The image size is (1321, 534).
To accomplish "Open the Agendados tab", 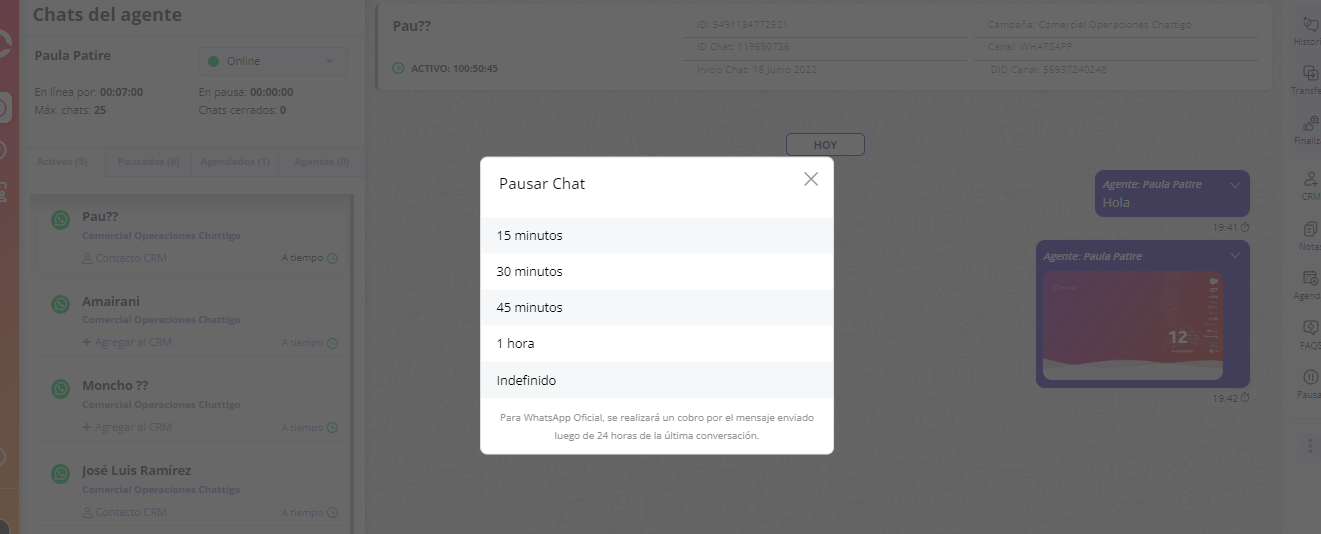I will click(235, 162).
